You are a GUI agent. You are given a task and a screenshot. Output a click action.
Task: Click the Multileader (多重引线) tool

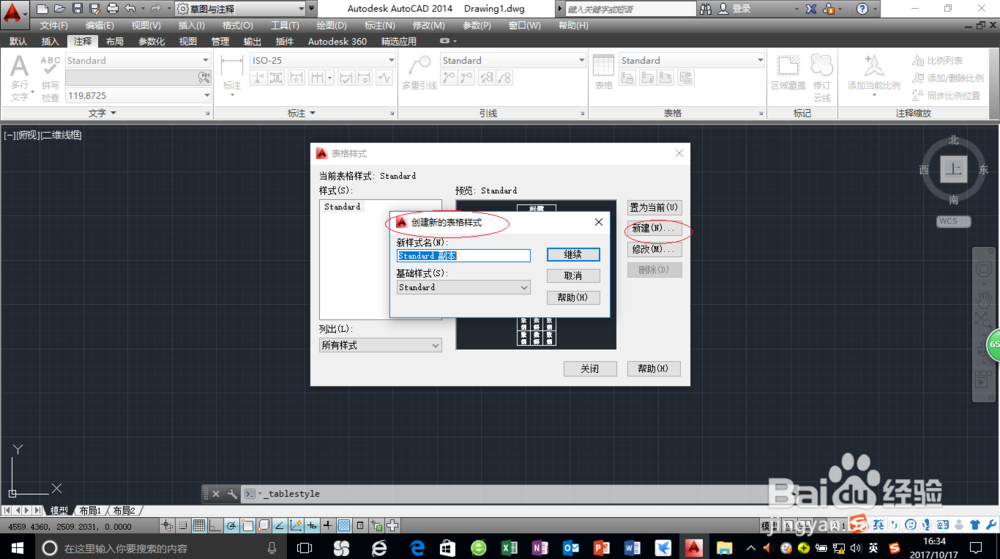tap(419, 71)
